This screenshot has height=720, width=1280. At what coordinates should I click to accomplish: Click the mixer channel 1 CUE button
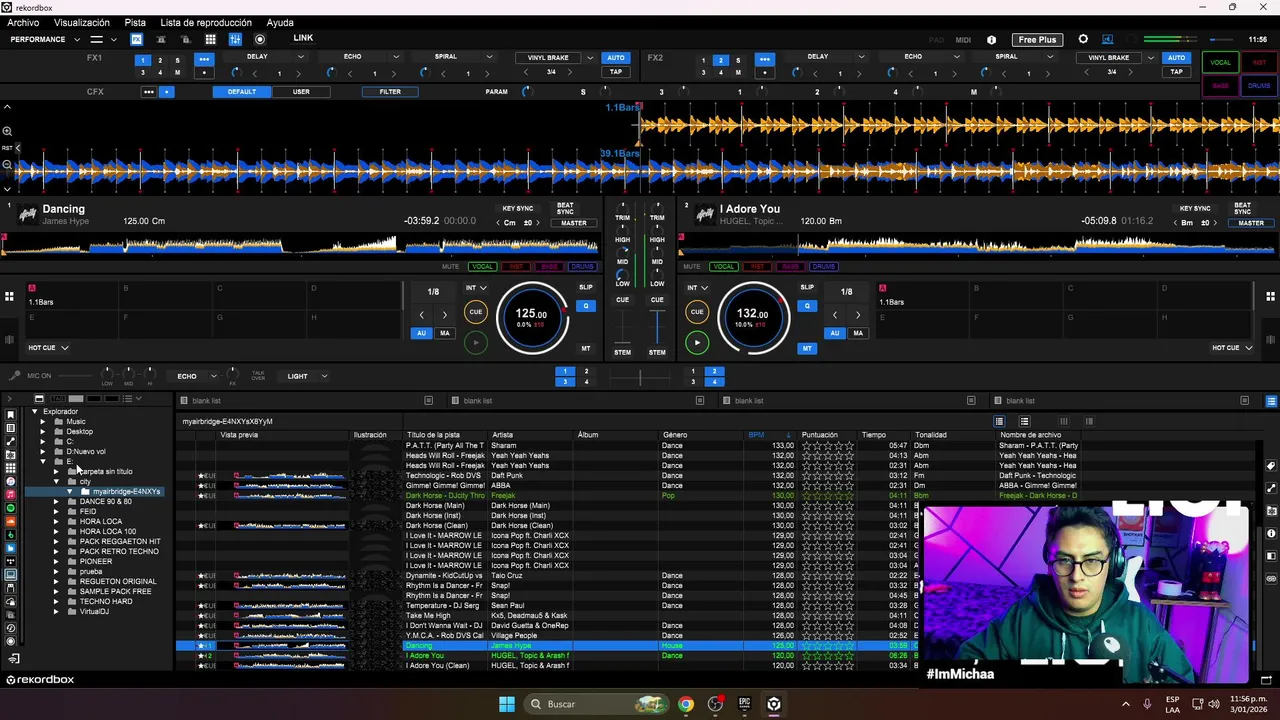pyautogui.click(x=622, y=299)
